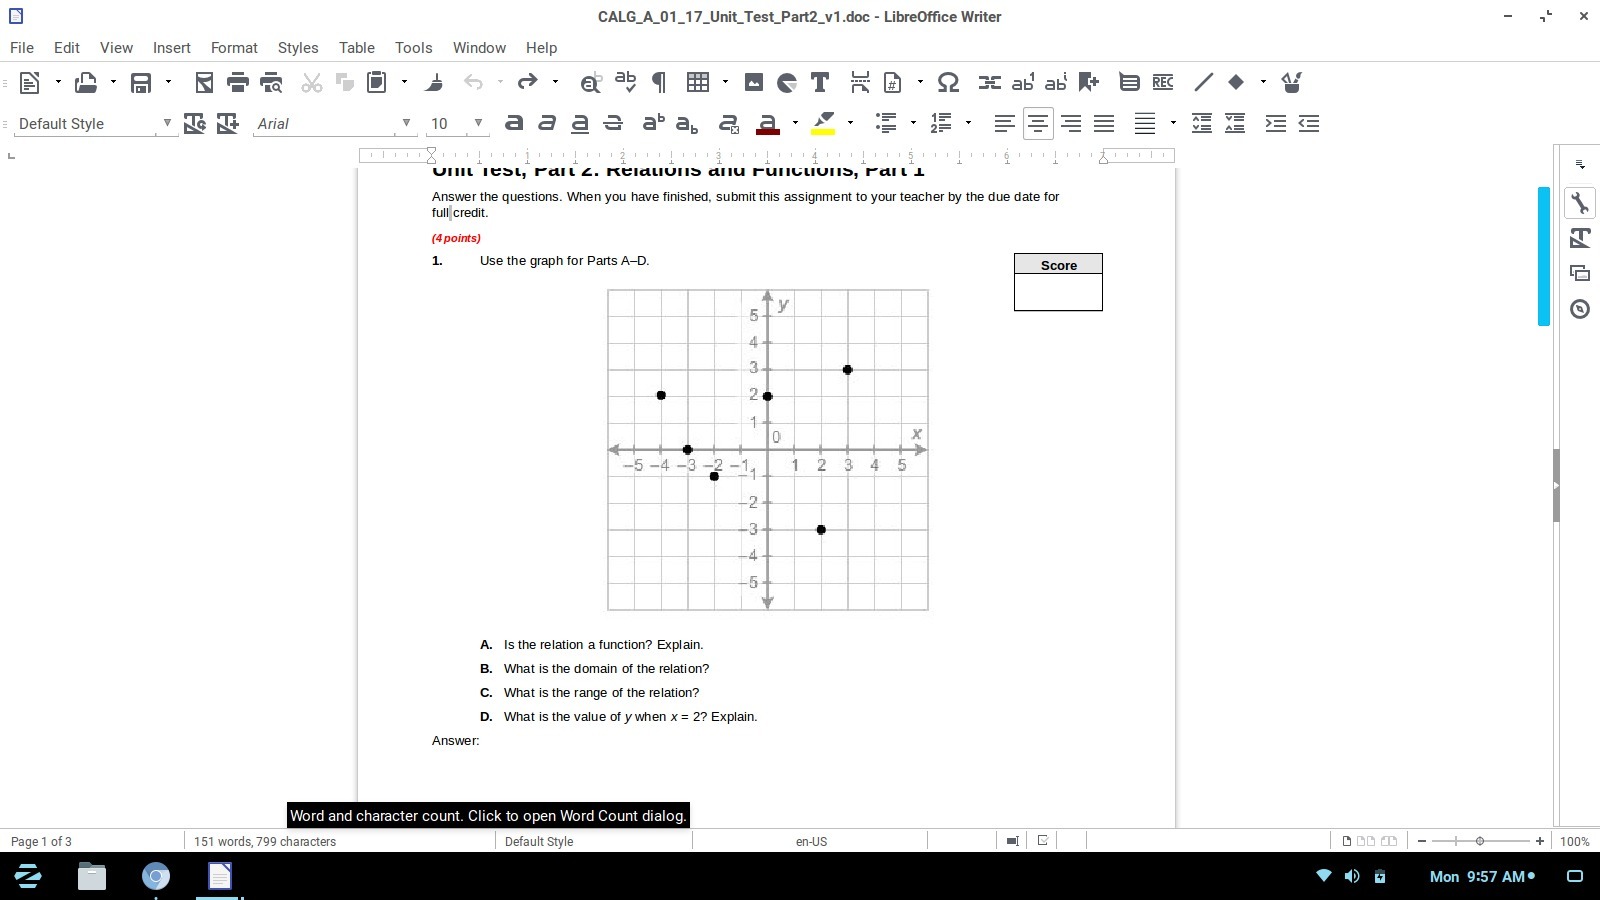This screenshot has width=1600, height=900.
Task: Open the Tools menu
Action: tap(414, 48)
